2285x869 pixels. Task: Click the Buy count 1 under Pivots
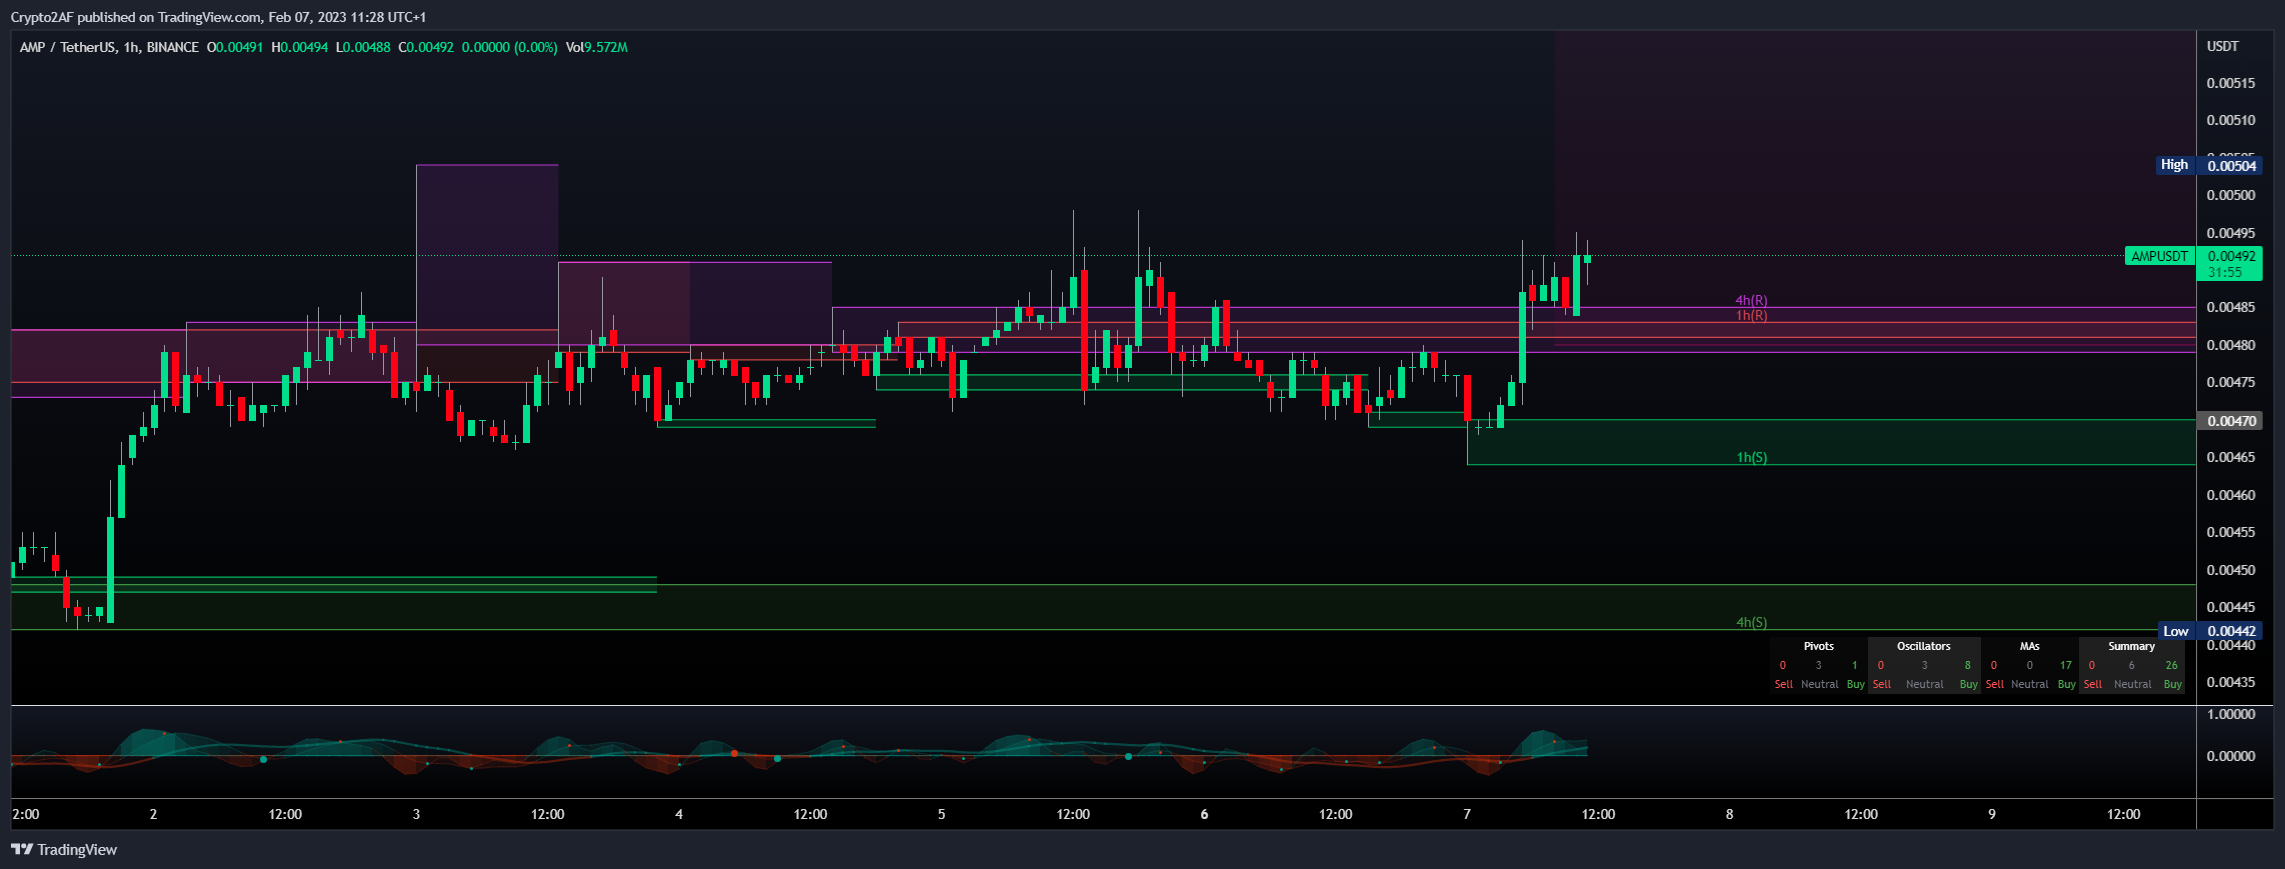point(1854,665)
